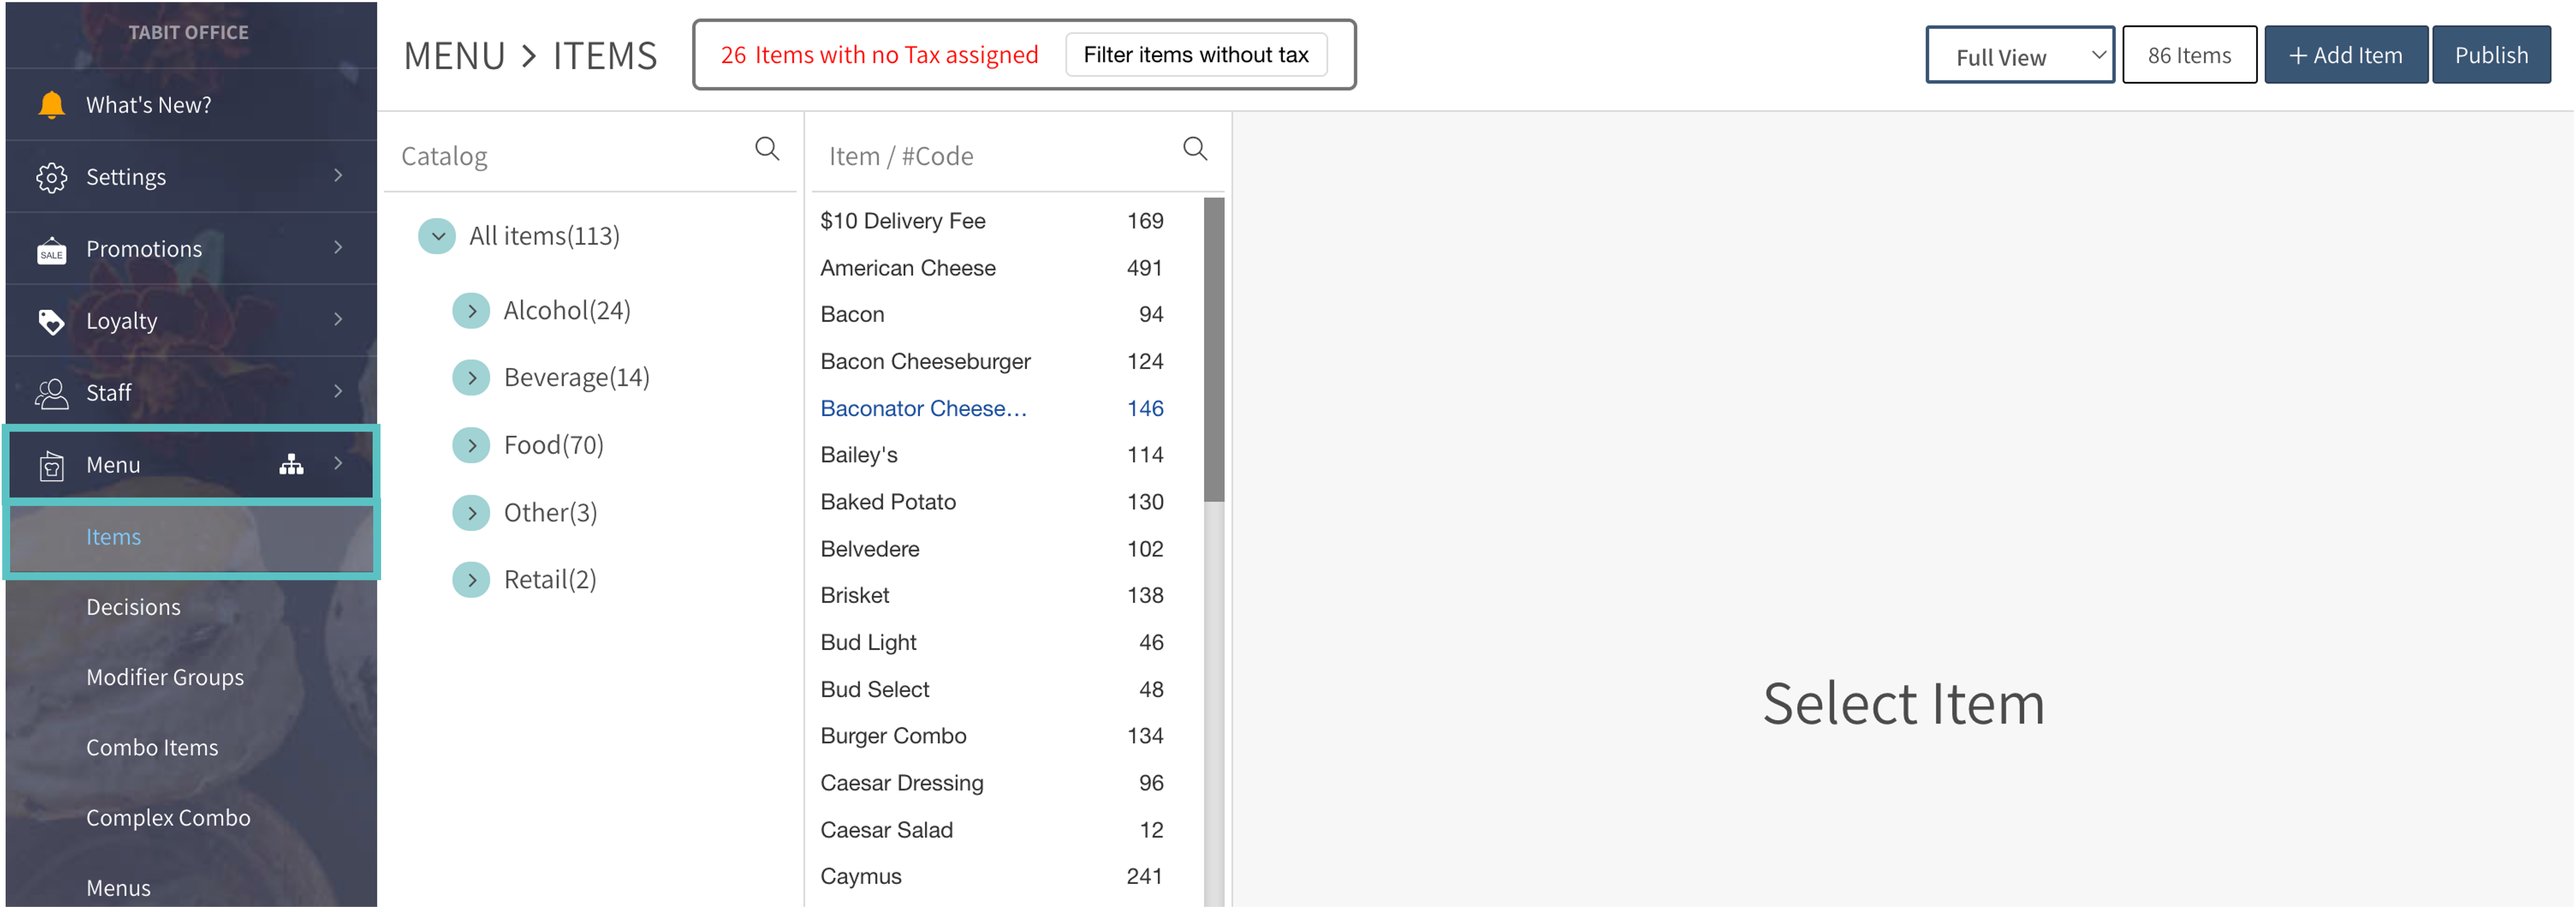
Task: Click Filter items without tax button
Action: click(1195, 55)
